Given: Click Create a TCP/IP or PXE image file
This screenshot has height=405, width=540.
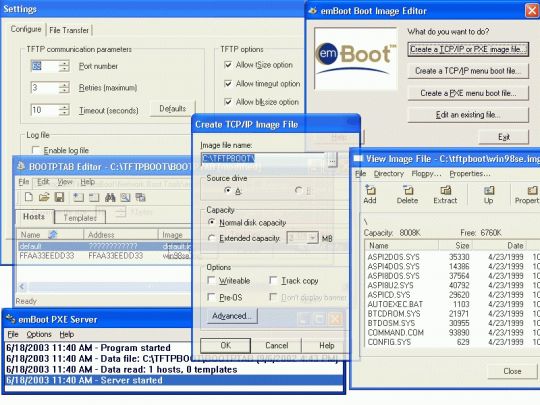Looking at the screenshot, I should coord(468,49).
